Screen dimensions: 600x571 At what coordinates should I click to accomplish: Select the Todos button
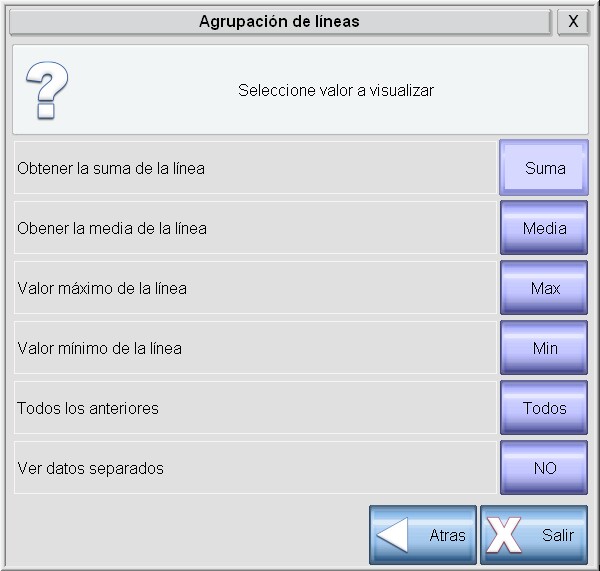[544, 408]
